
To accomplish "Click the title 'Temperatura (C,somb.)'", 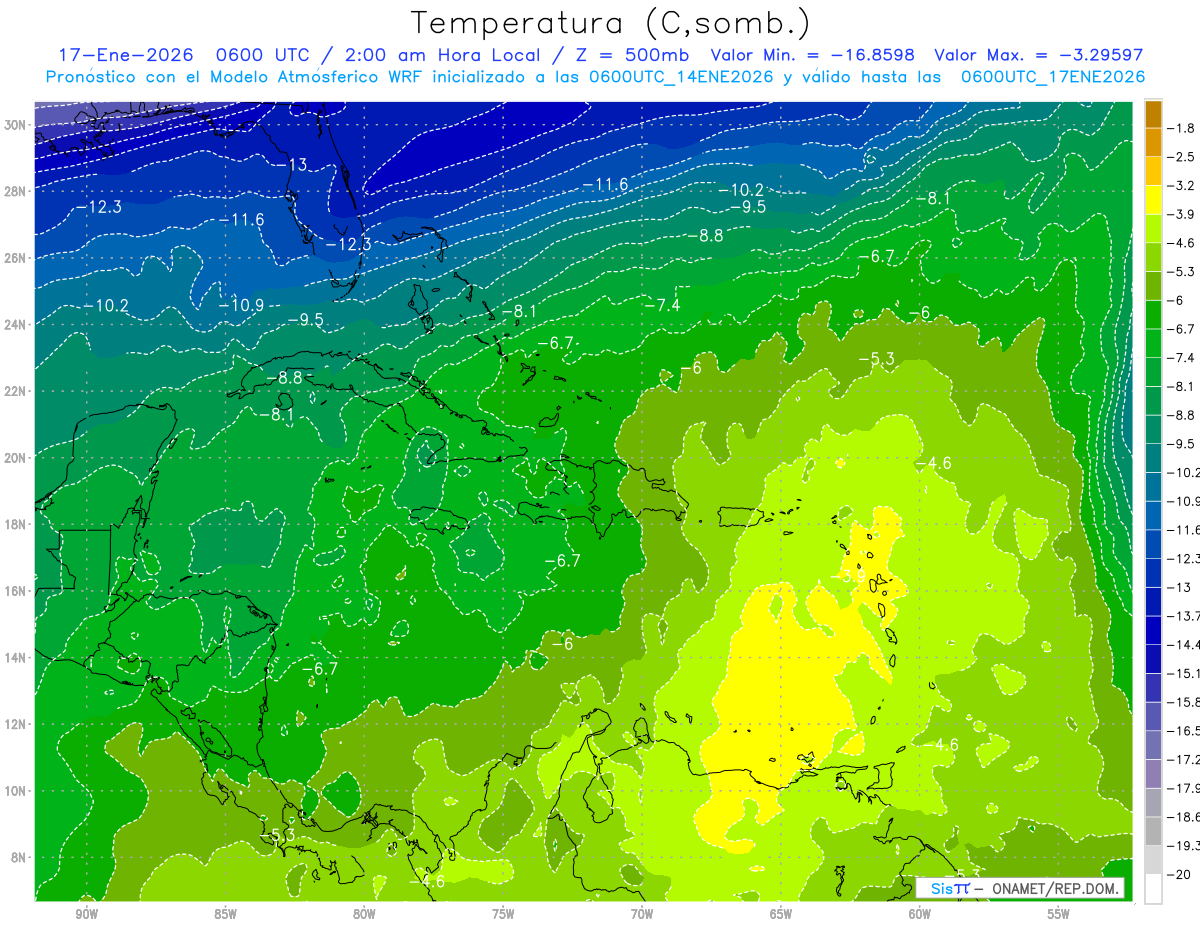I will [x=611, y=23].
